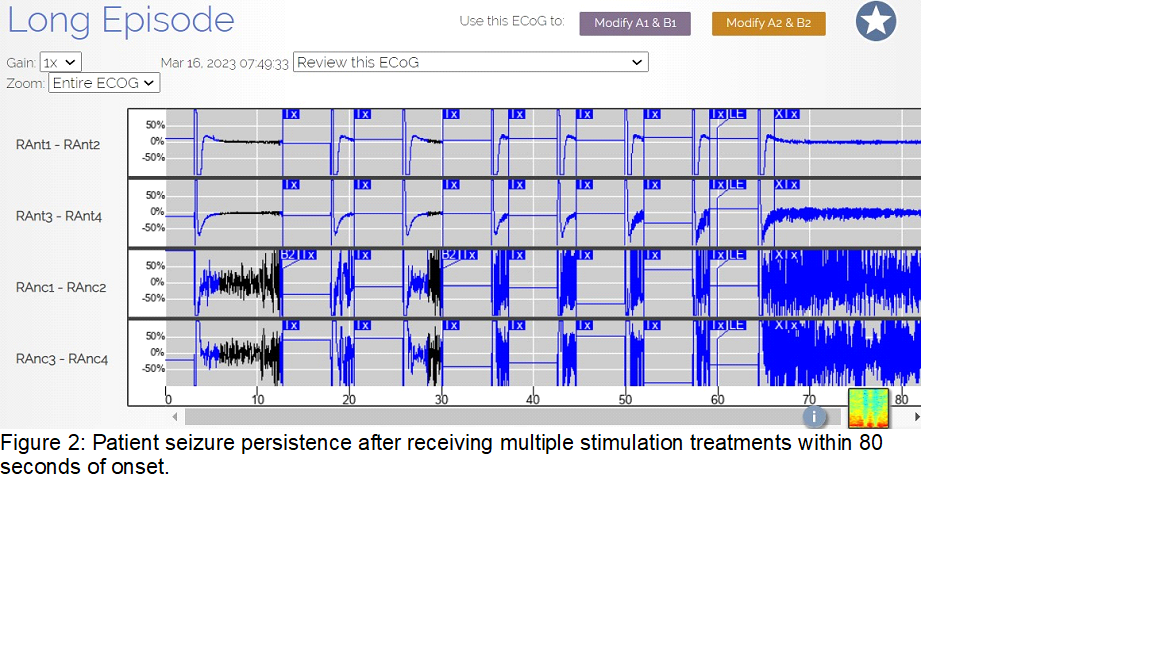Viewport: 1152px width, 648px height.
Task: Click the horizontal ECoG scrollbar track
Action: [490, 417]
